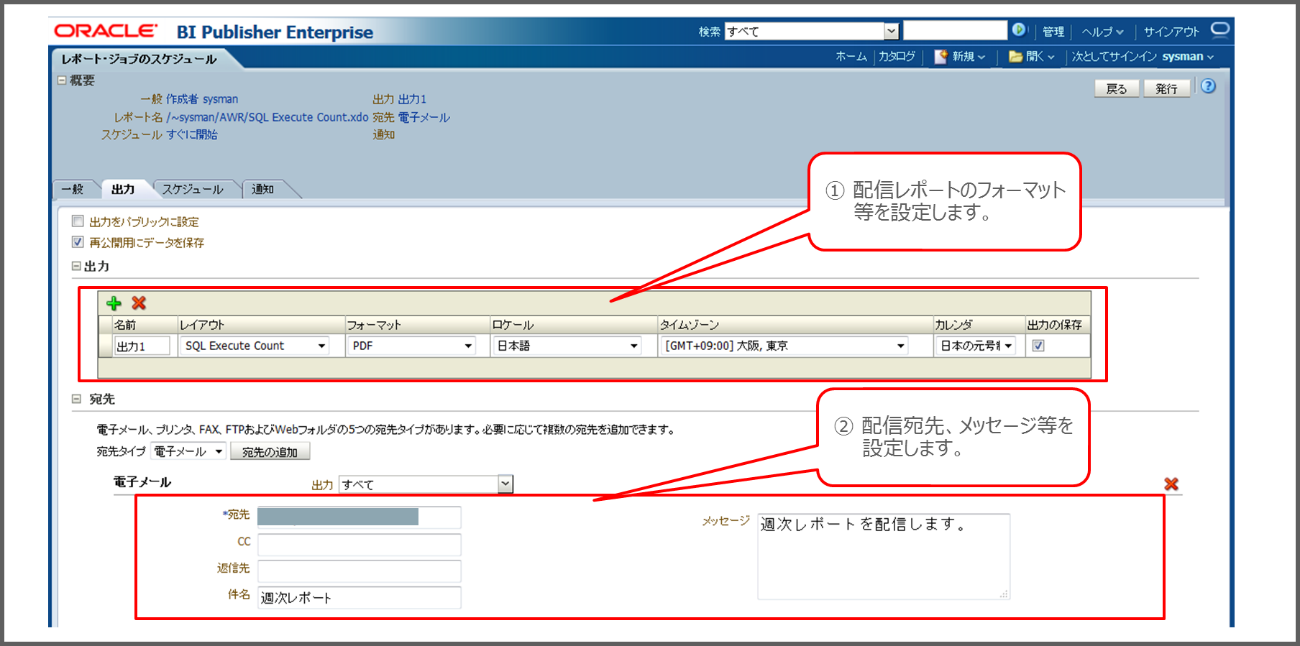Click the 名前 field containing 出力1
1300x646 pixels.
(142, 346)
